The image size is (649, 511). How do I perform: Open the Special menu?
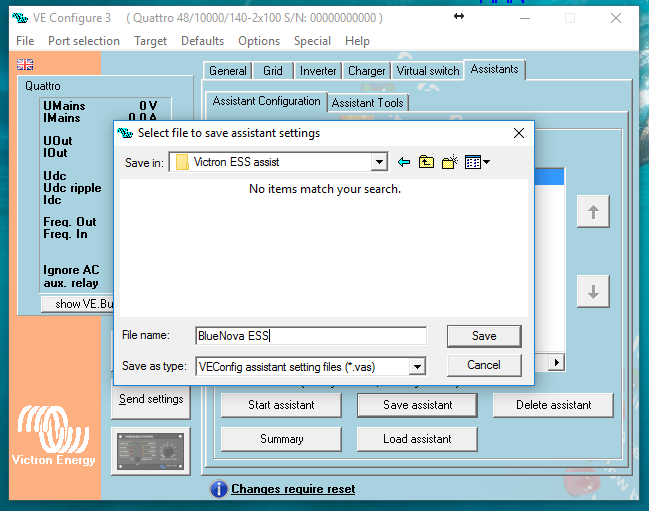pos(312,41)
